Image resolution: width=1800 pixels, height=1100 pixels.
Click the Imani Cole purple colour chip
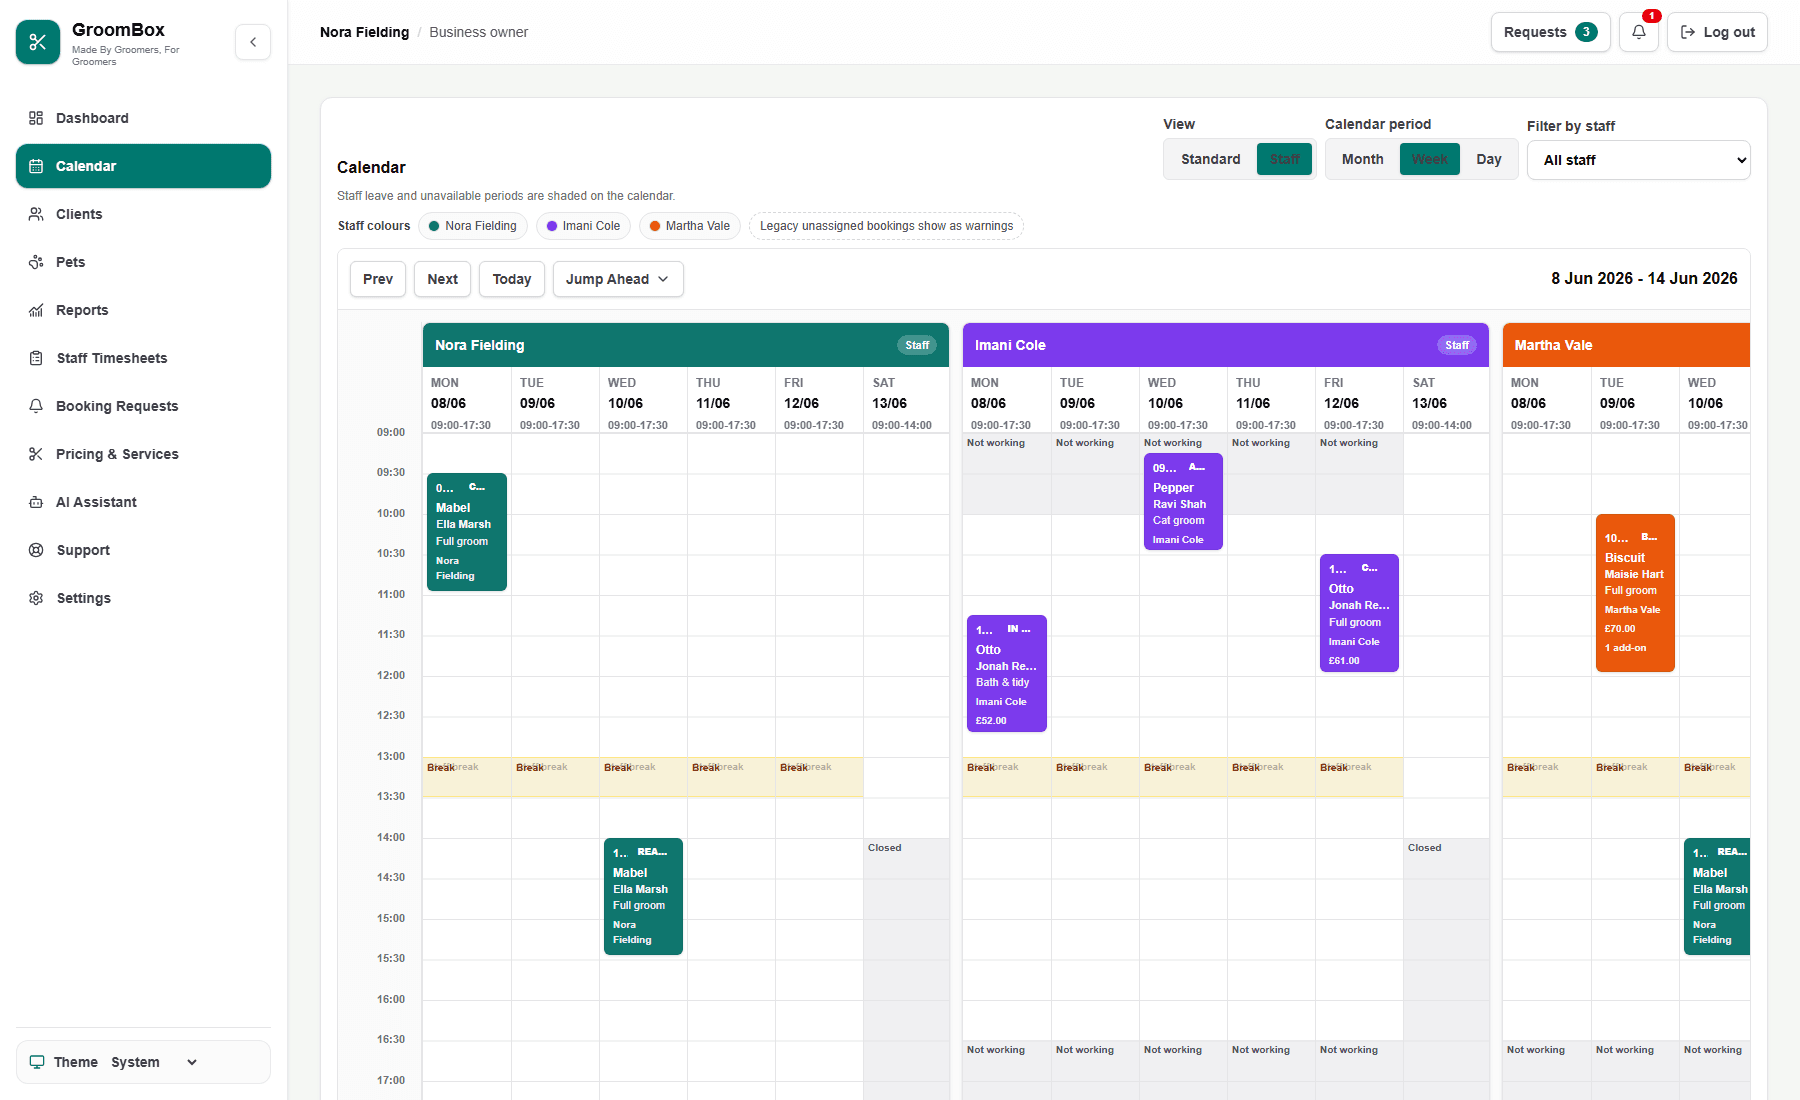click(583, 226)
